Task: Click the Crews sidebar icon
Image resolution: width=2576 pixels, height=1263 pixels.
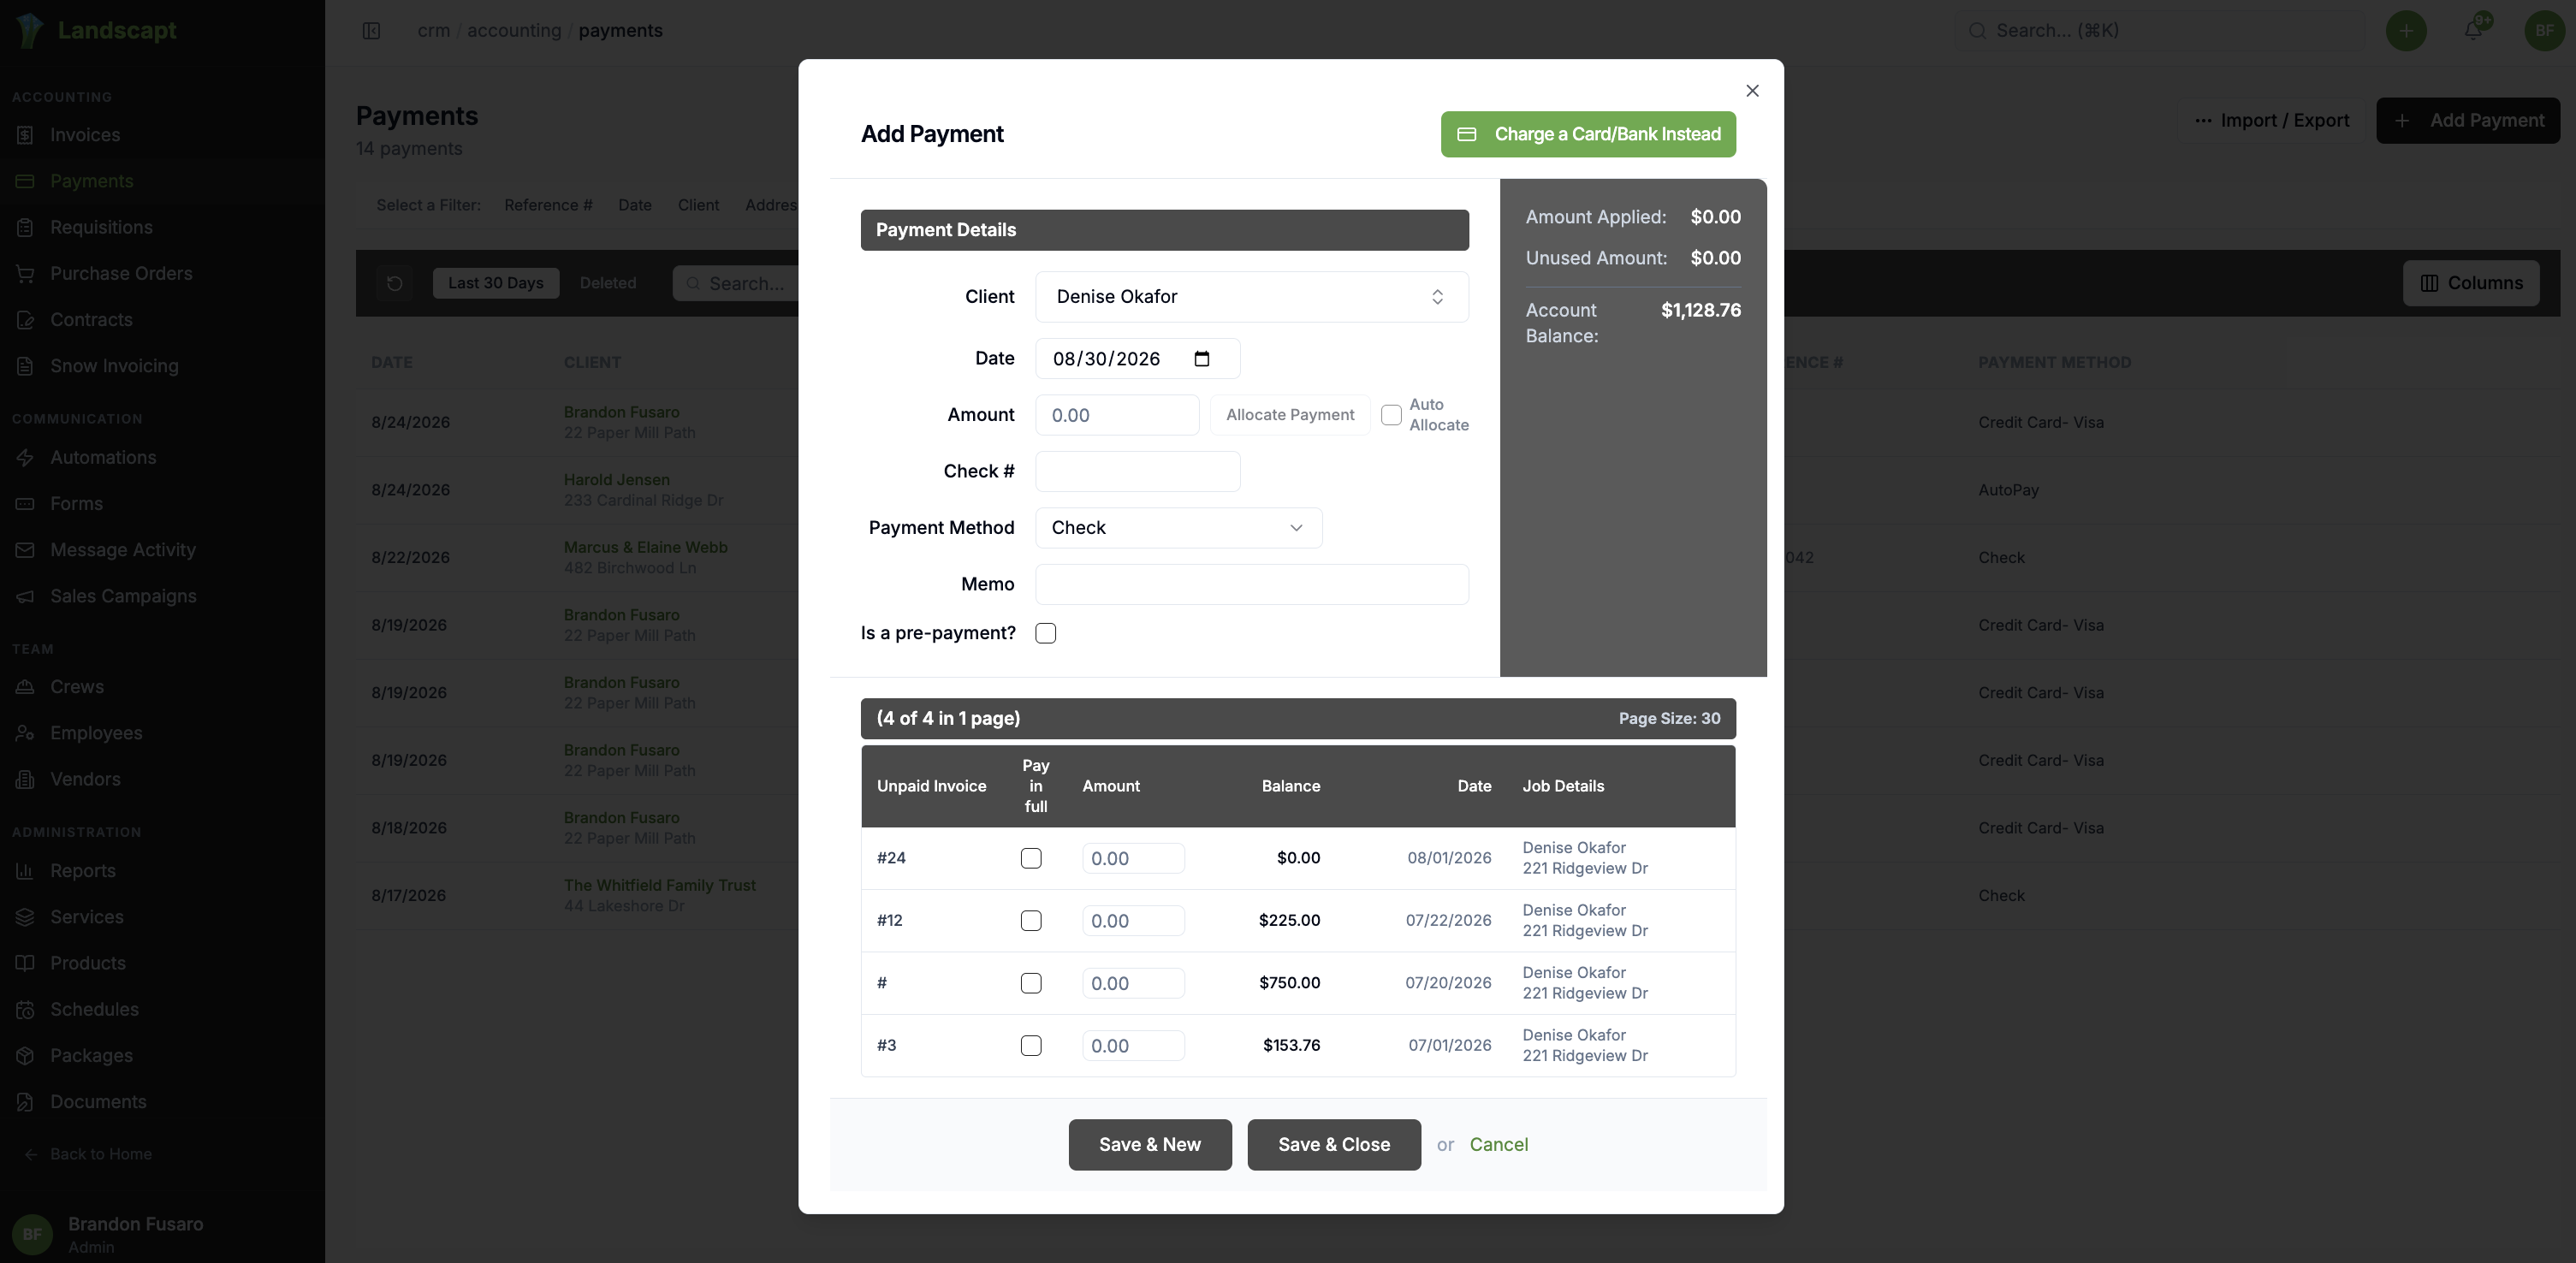Action: [x=26, y=687]
